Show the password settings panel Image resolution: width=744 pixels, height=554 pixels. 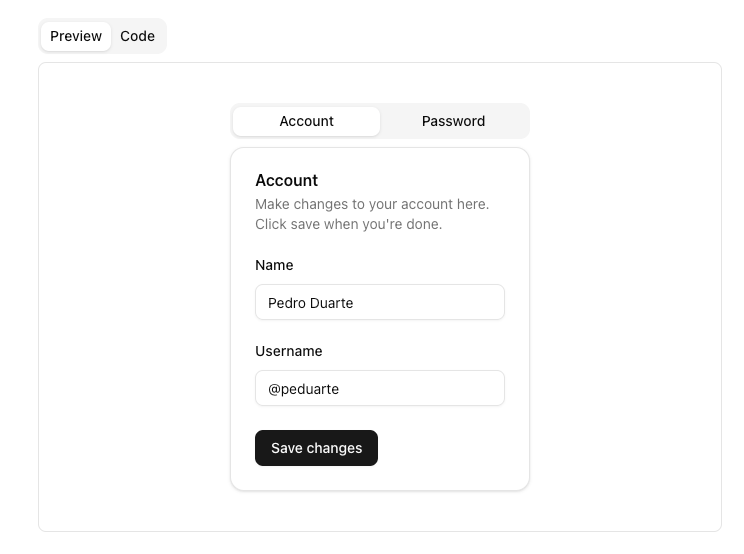[x=453, y=121]
